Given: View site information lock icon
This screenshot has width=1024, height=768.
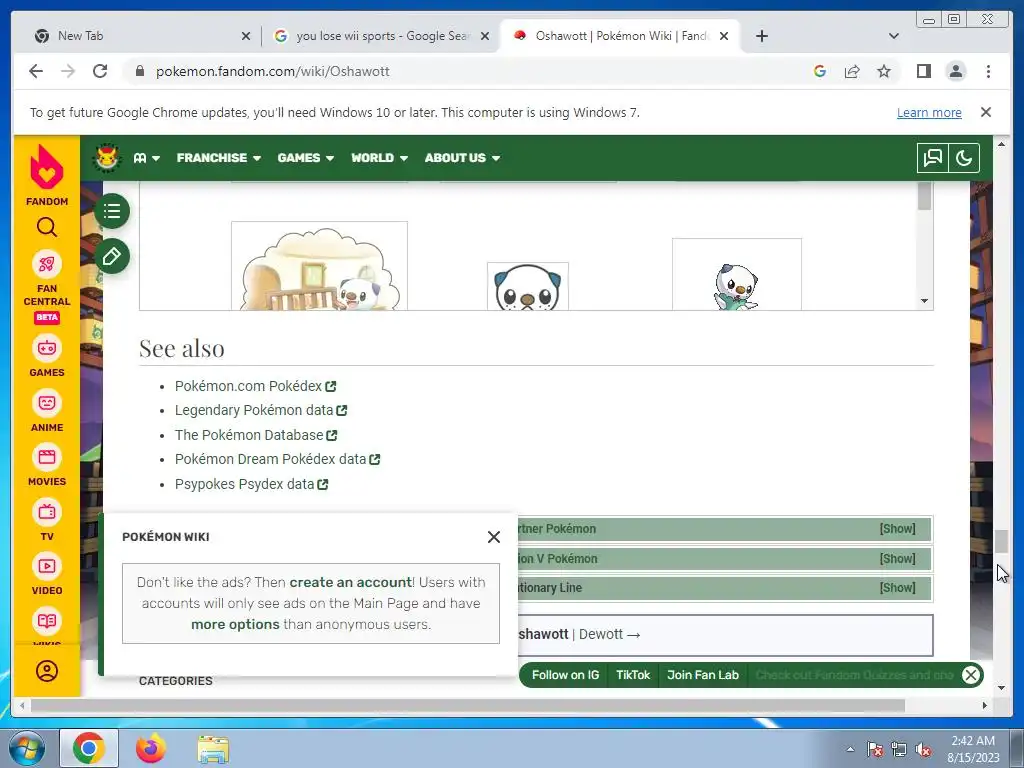Looking at the screenshot, I should coord(140,71).
